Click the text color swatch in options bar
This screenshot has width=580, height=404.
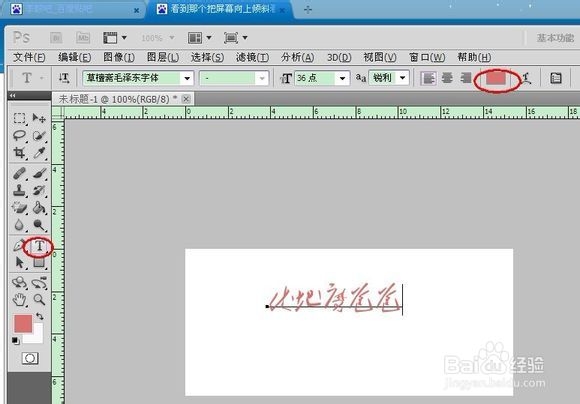click(x=496, y=78)
